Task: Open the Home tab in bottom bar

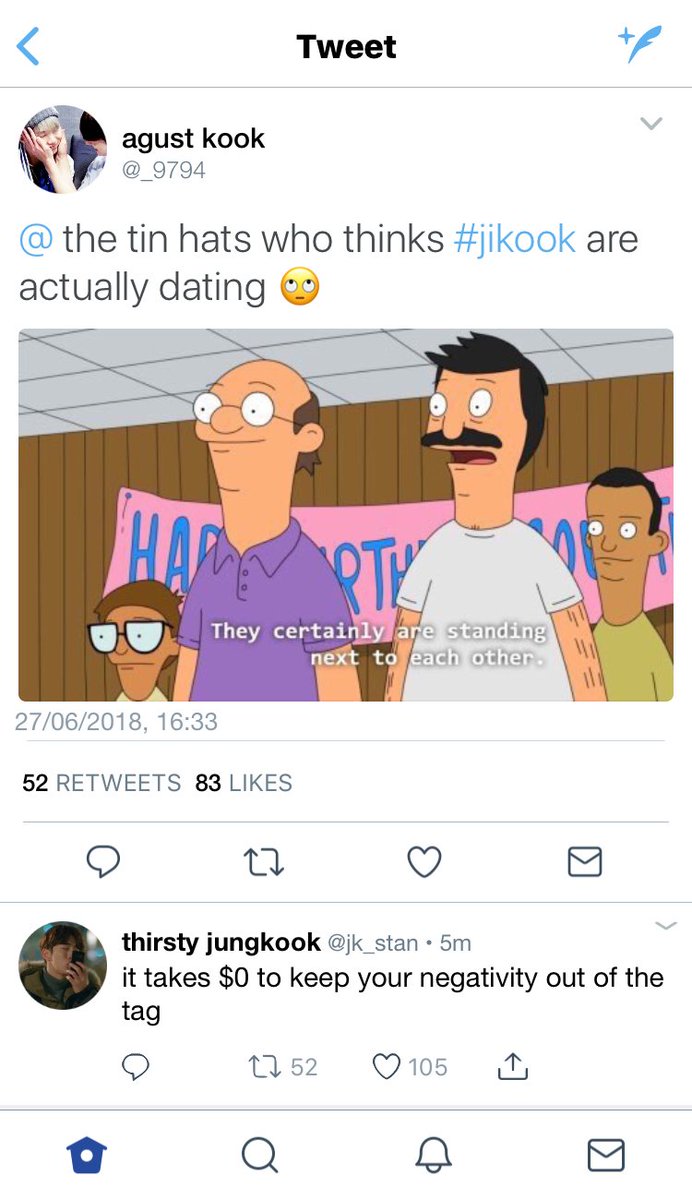Action: (87, 1155)
